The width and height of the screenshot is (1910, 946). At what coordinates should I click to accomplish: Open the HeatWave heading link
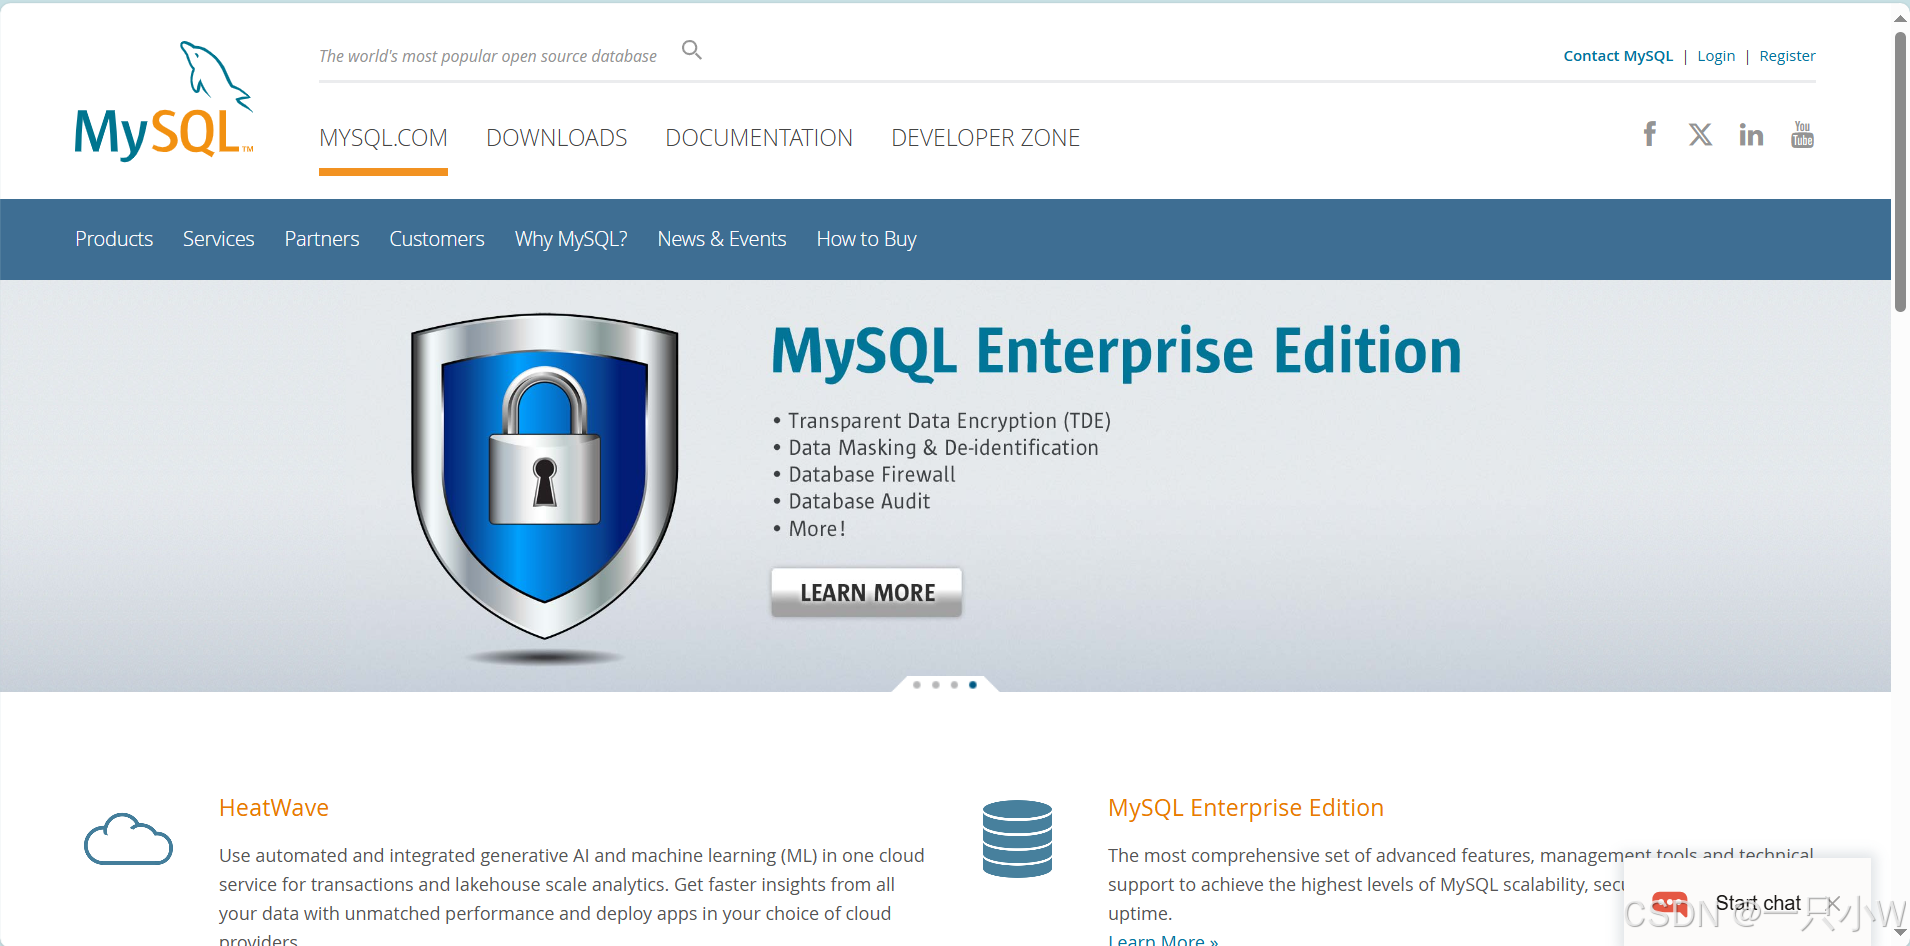coord(274,808)
